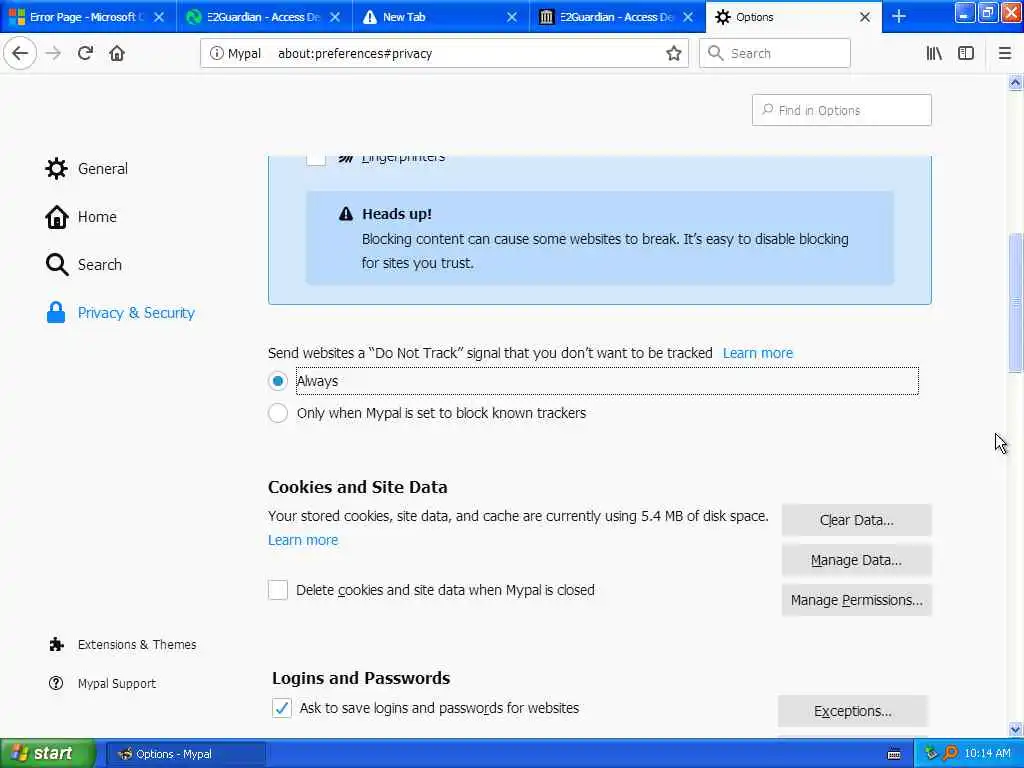Select Privacy & Security category
1024x768 pixels.
point(136,313)
